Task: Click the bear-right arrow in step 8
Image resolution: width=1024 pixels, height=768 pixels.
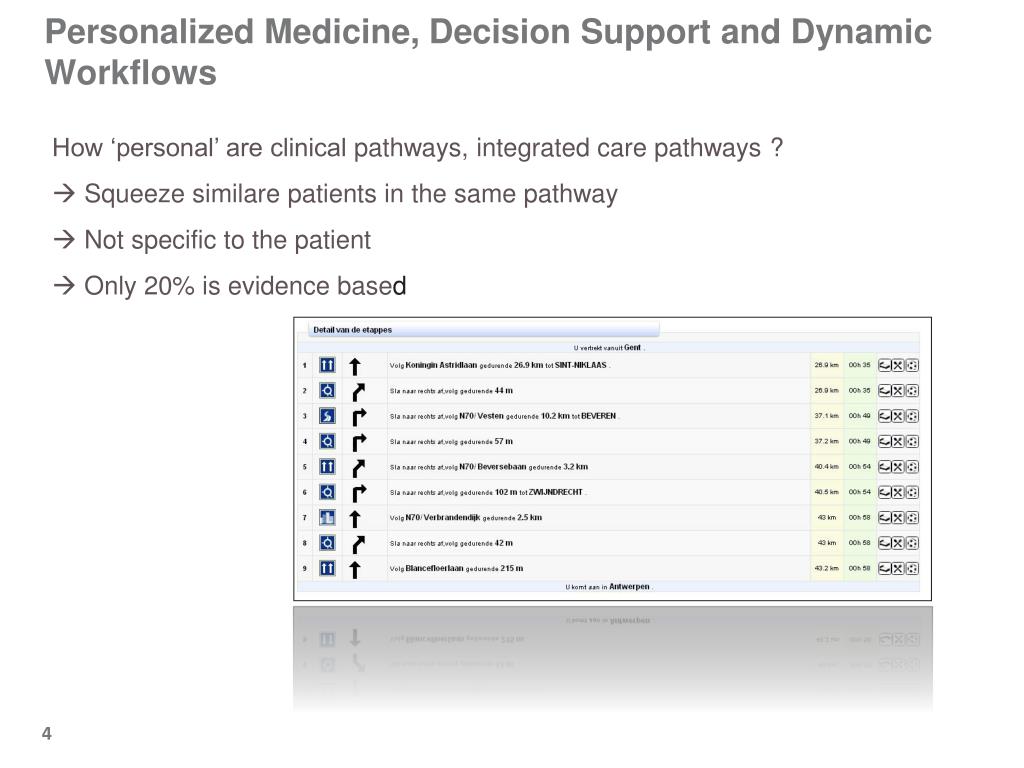Action: (359, 544)
